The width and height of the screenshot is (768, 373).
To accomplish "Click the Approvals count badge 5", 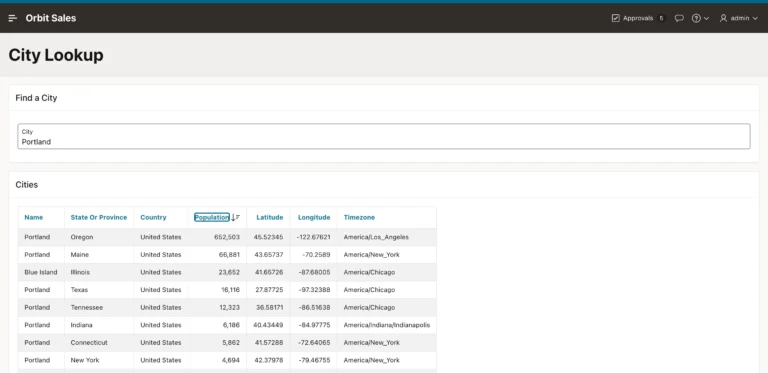I will pos(661,18).
